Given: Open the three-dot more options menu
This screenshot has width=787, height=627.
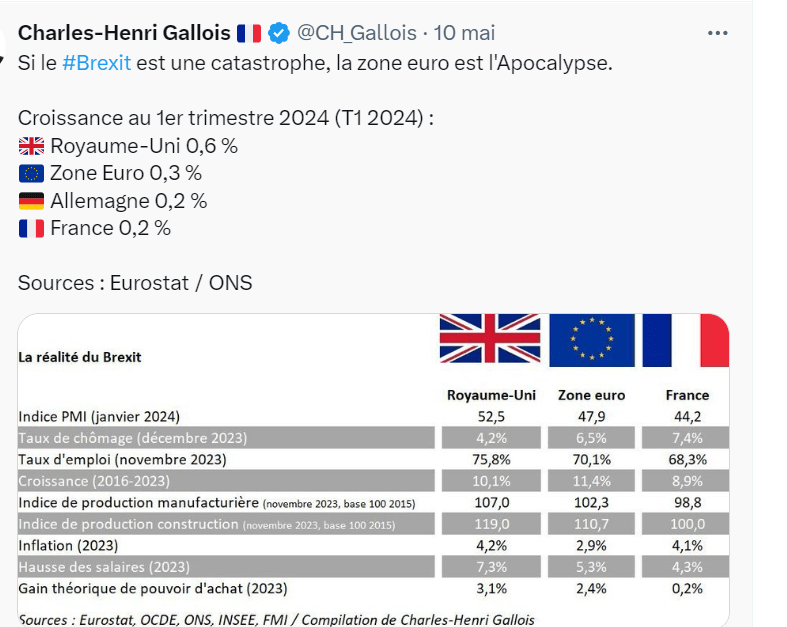Looking at the screenshot, I should [x=717, y=33].
